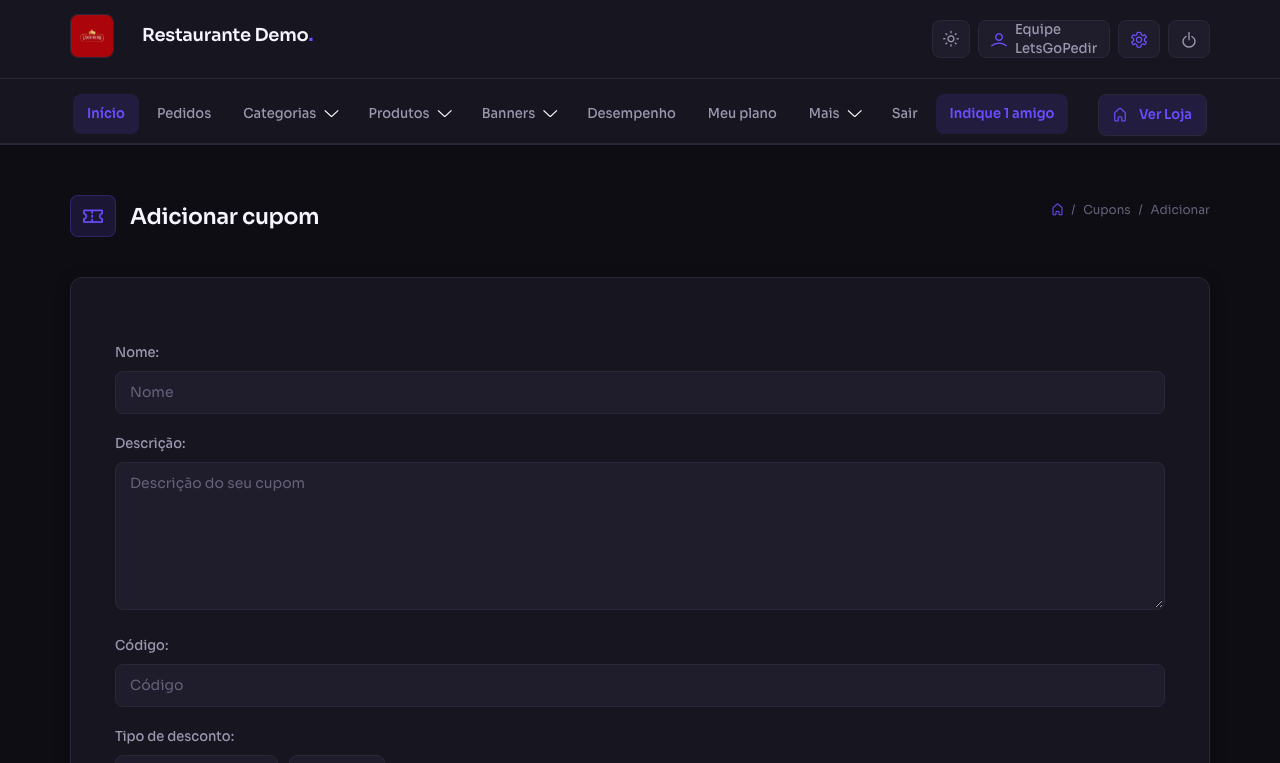The height and width of the screenshot is (763, 1280).
Task: Focus the Nome input field
Action: pyautogui.click(x=640, y=392)
